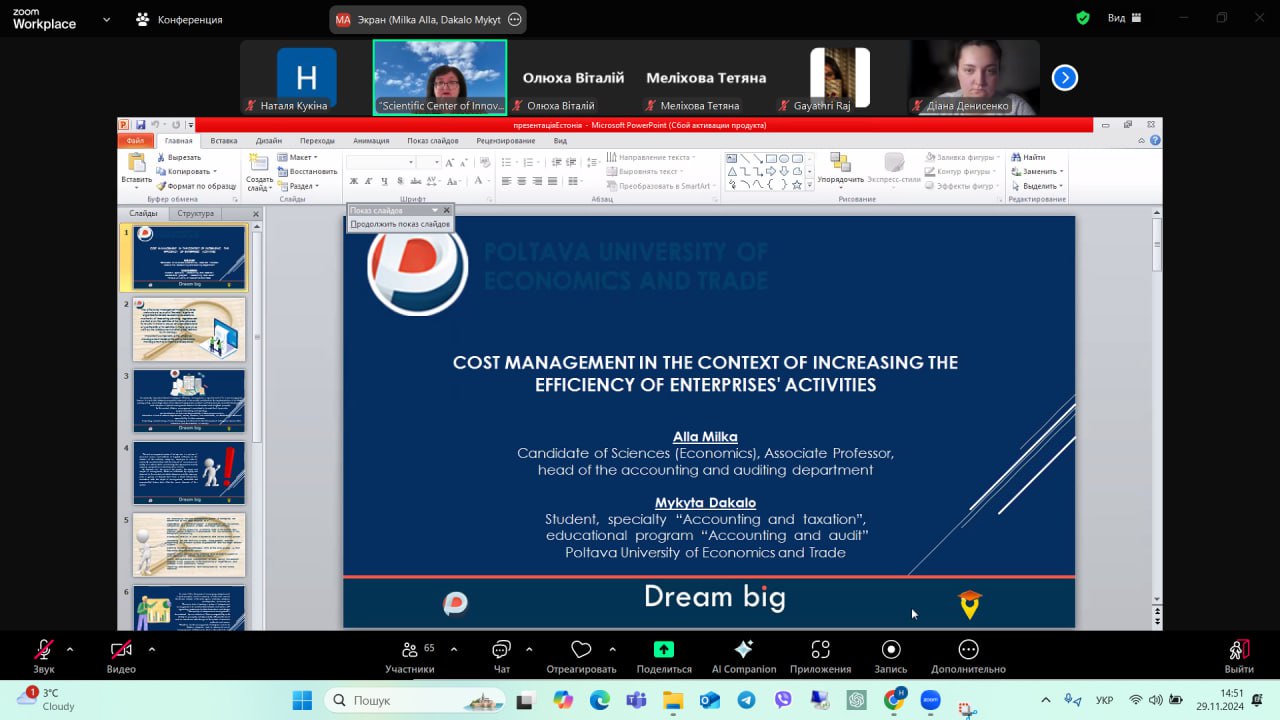Open the Zoom Участники participants panel
1280x720 pixels.
409,650
